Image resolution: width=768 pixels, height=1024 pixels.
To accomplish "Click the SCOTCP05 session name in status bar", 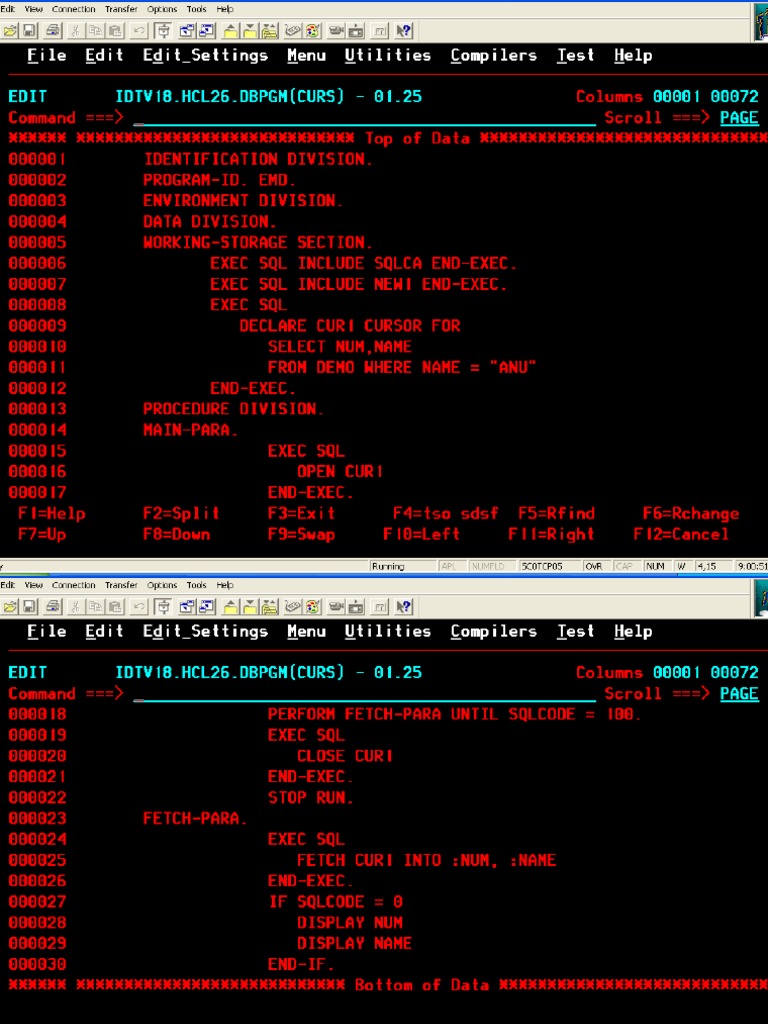I will coord(541,567).
